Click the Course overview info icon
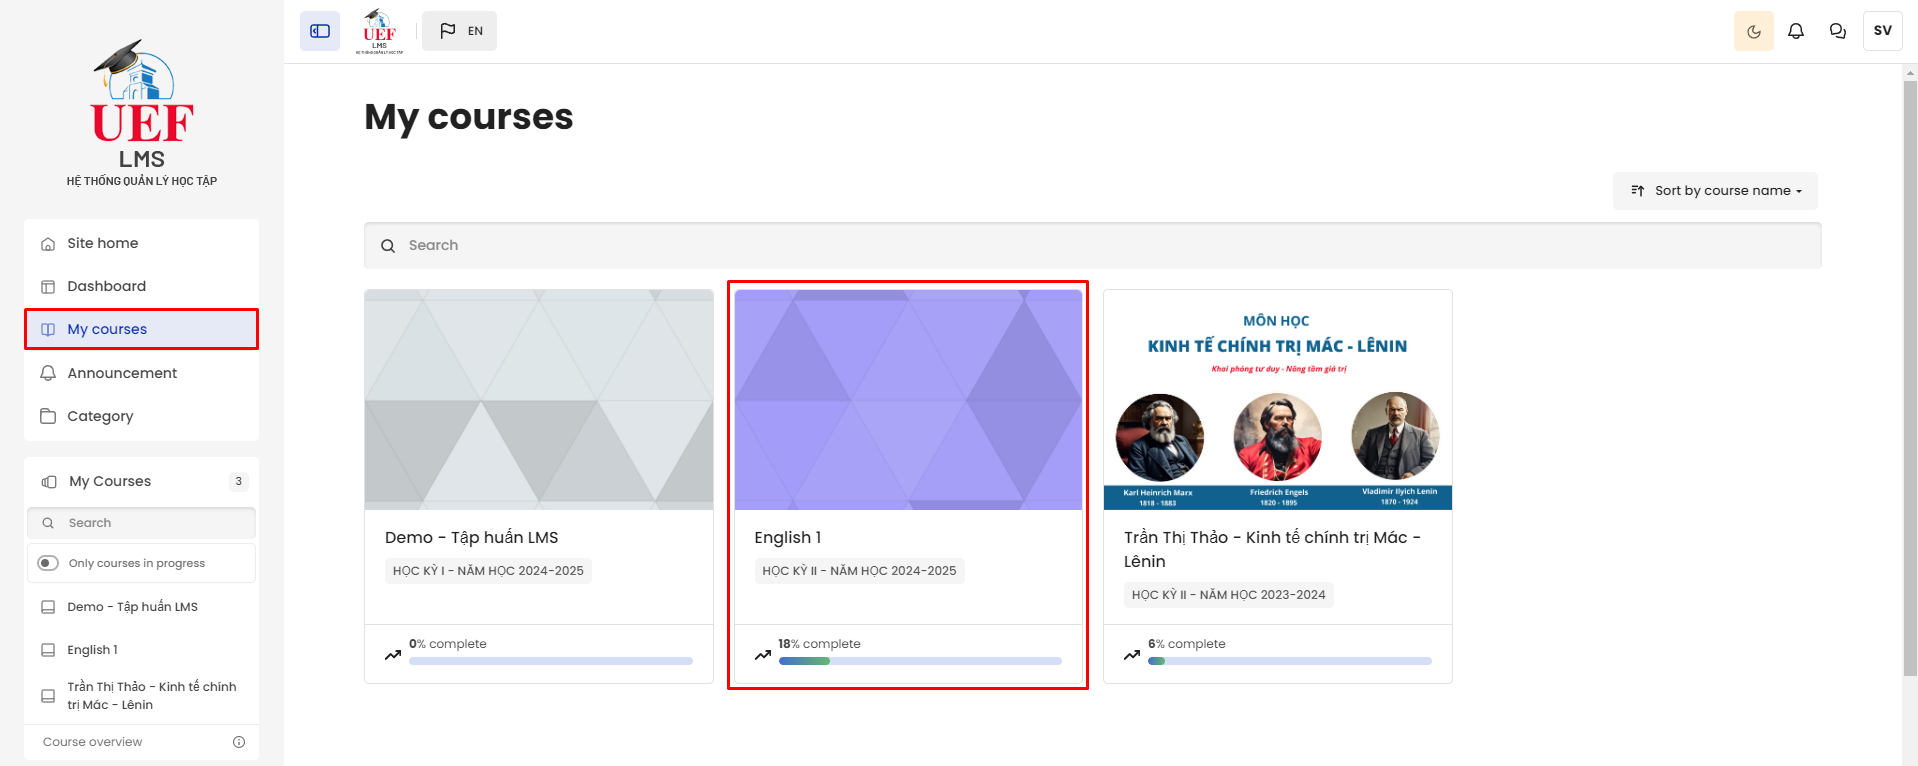Image resolution: width=1918 pixels, height=766 pixels. pos(239,742)
